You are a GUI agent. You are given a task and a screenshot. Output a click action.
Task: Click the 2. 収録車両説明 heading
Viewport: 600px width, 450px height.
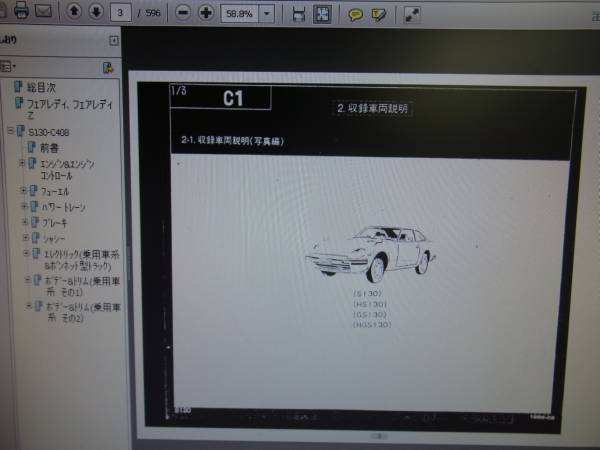tap(373, 109)
